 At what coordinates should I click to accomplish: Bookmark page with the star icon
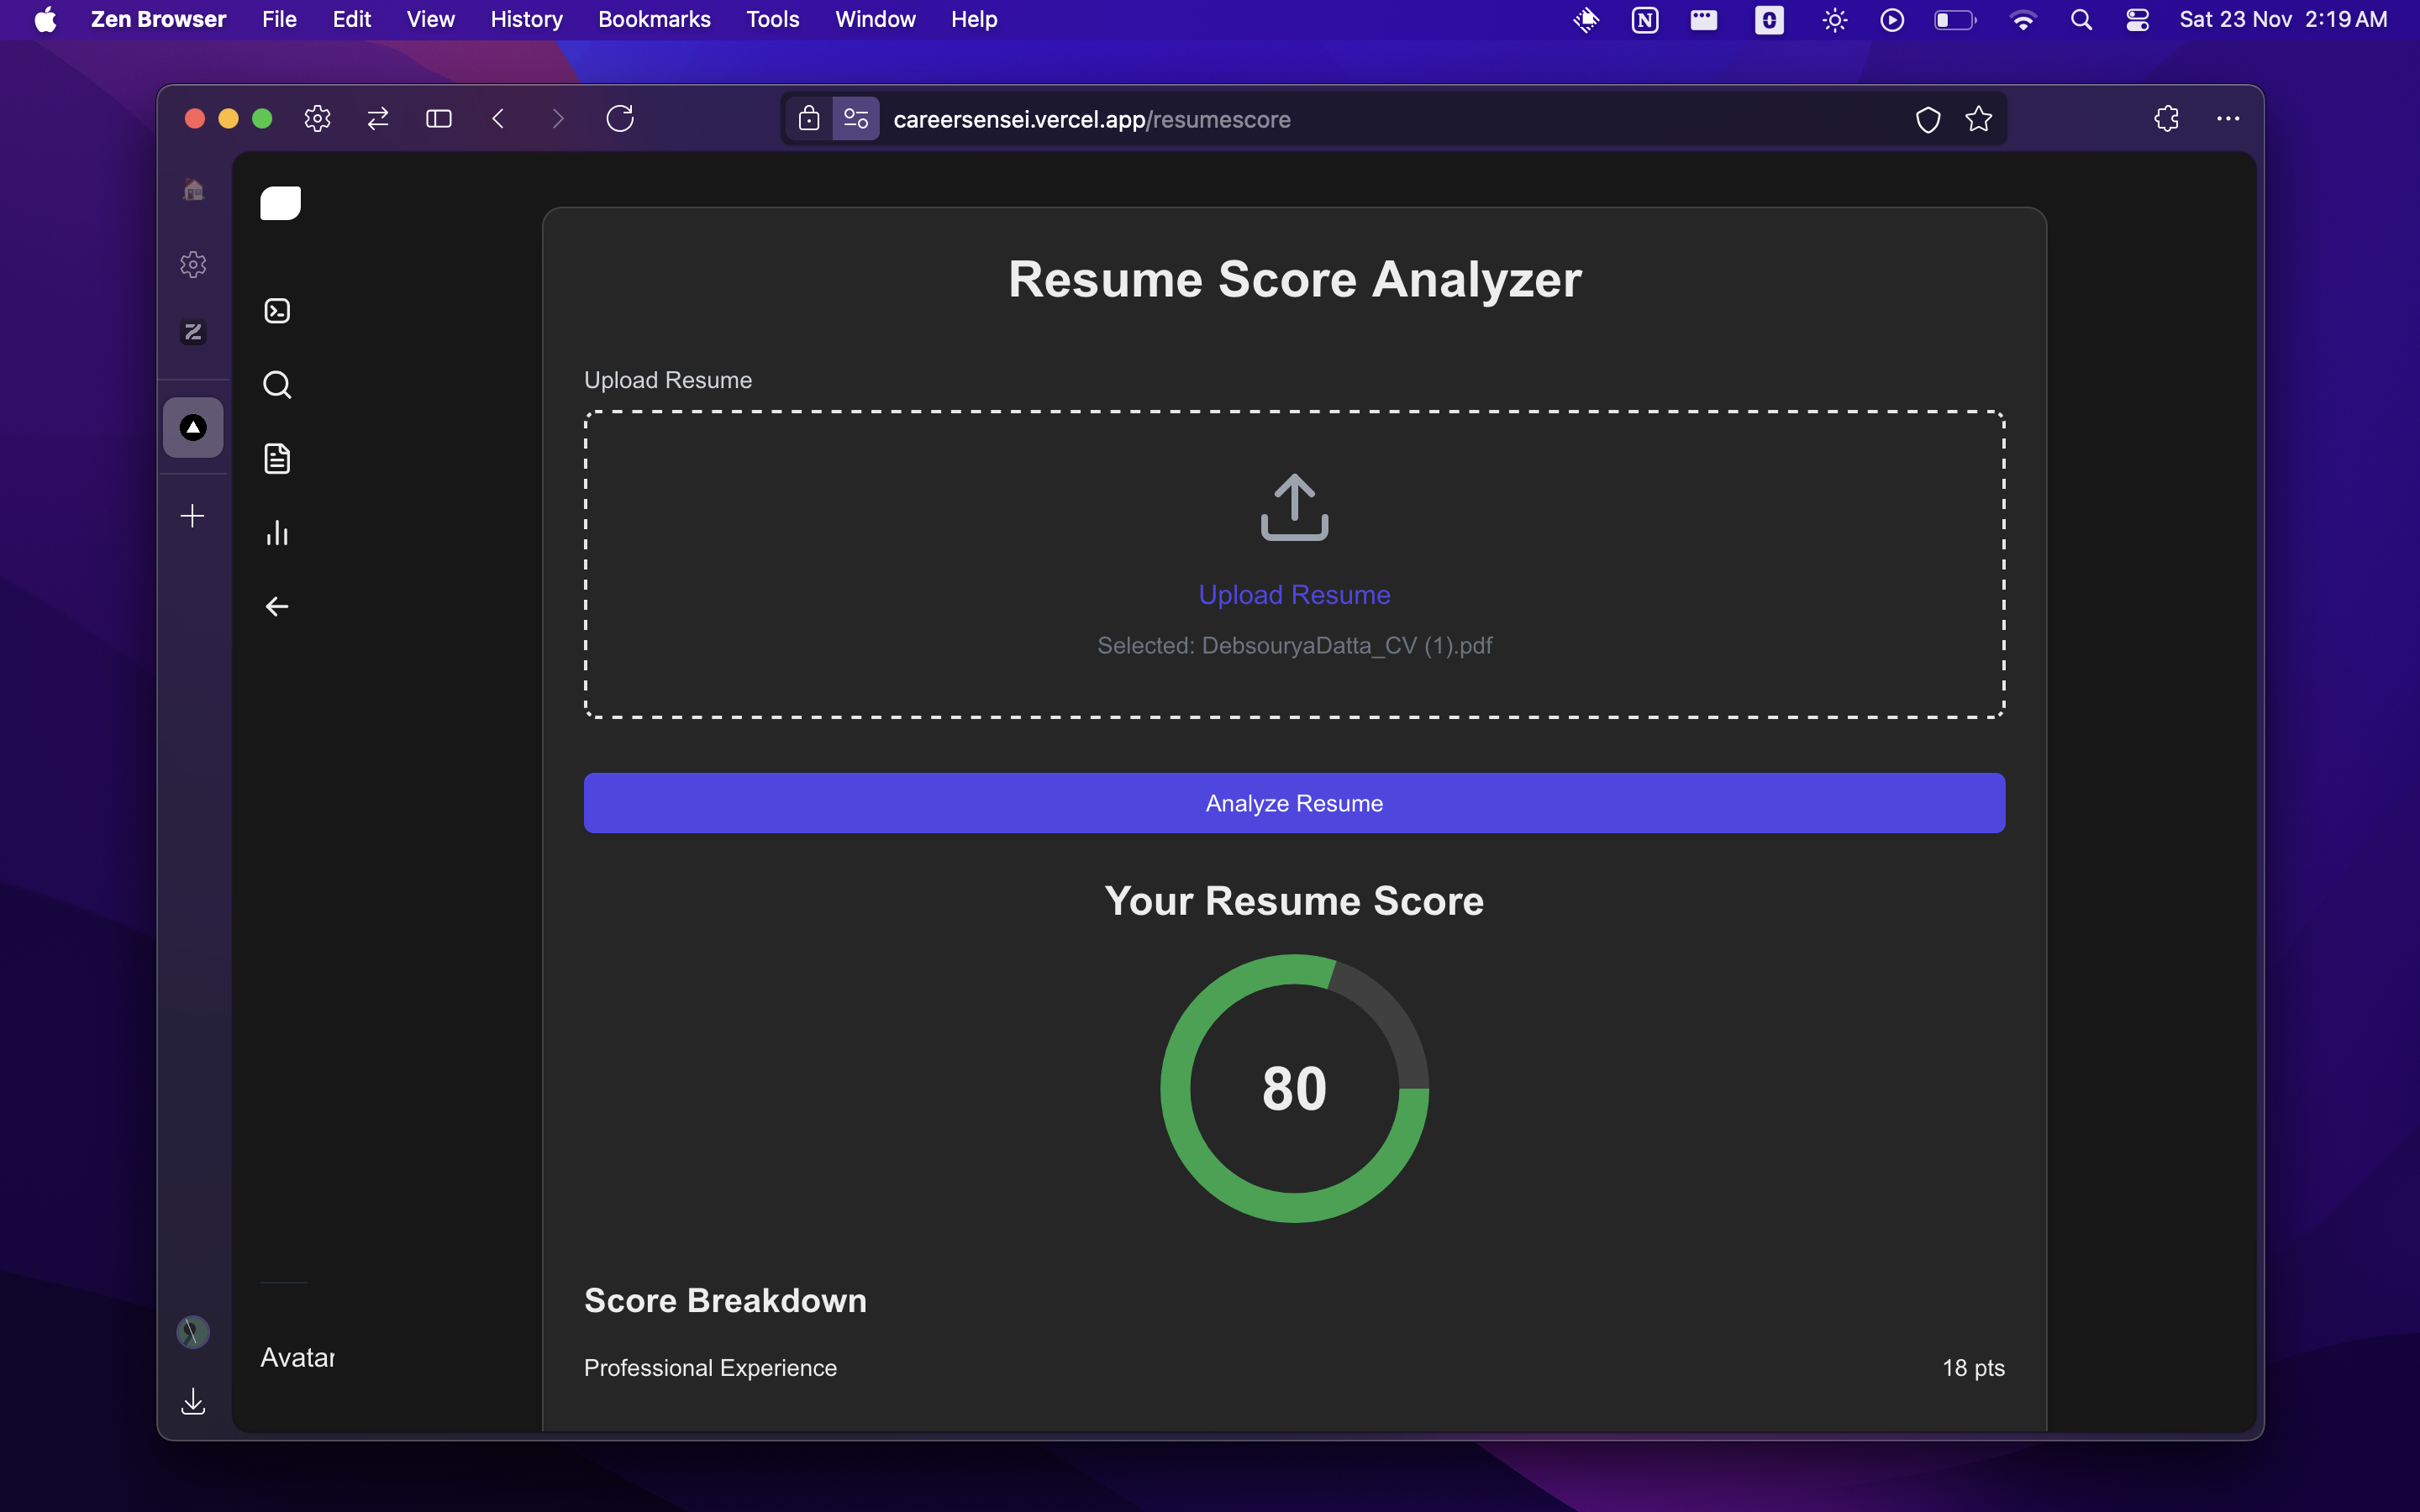click(1978, 119)
